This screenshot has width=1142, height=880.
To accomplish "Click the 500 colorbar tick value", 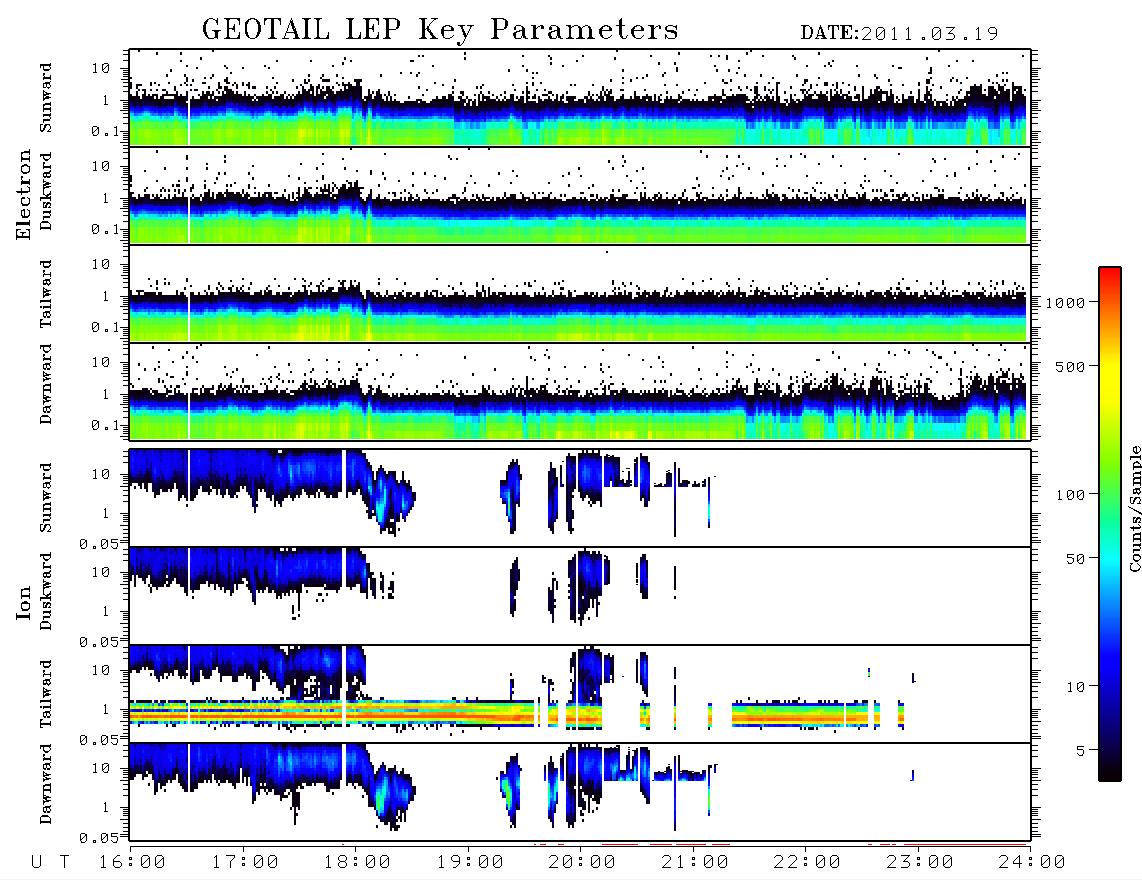I will click(x=1071, y=366).
